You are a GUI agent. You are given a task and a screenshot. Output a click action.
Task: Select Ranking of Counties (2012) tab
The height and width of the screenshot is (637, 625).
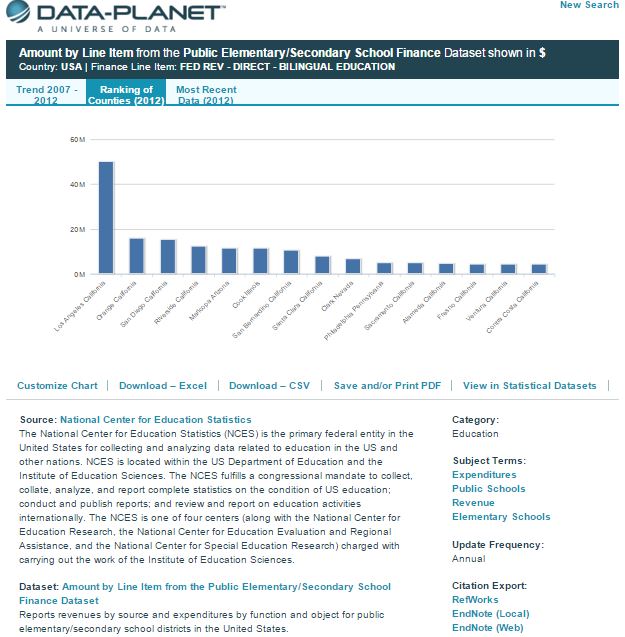click(126, 94)
